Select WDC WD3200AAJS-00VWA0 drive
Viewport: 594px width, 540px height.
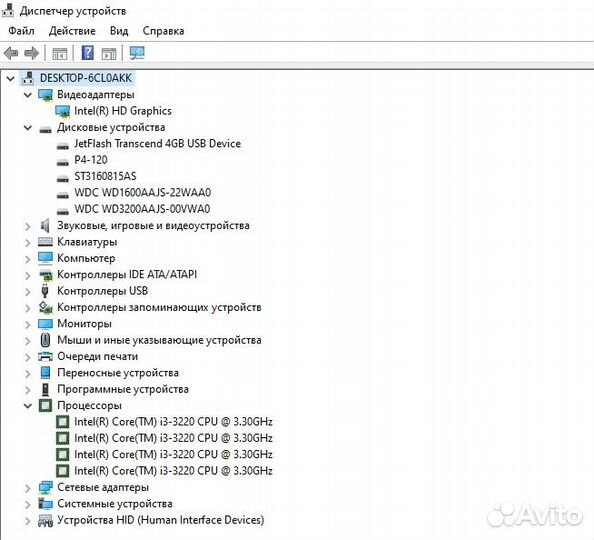click(142, 209)
